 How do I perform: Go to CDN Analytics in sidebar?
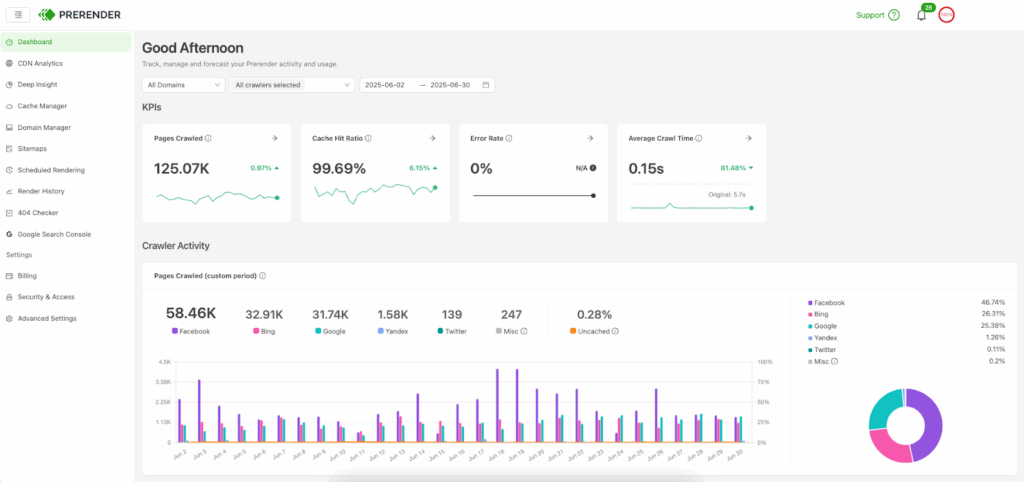[40, 63]
